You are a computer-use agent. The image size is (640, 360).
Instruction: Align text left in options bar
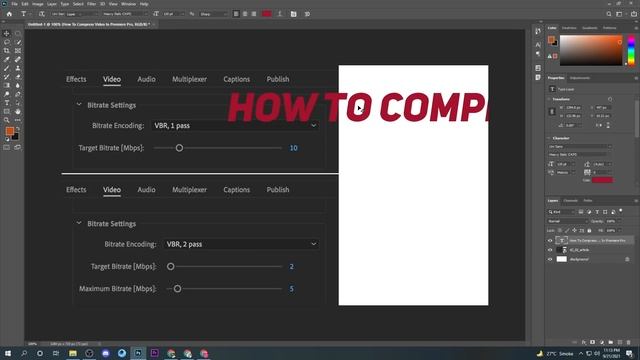[236, 14]
